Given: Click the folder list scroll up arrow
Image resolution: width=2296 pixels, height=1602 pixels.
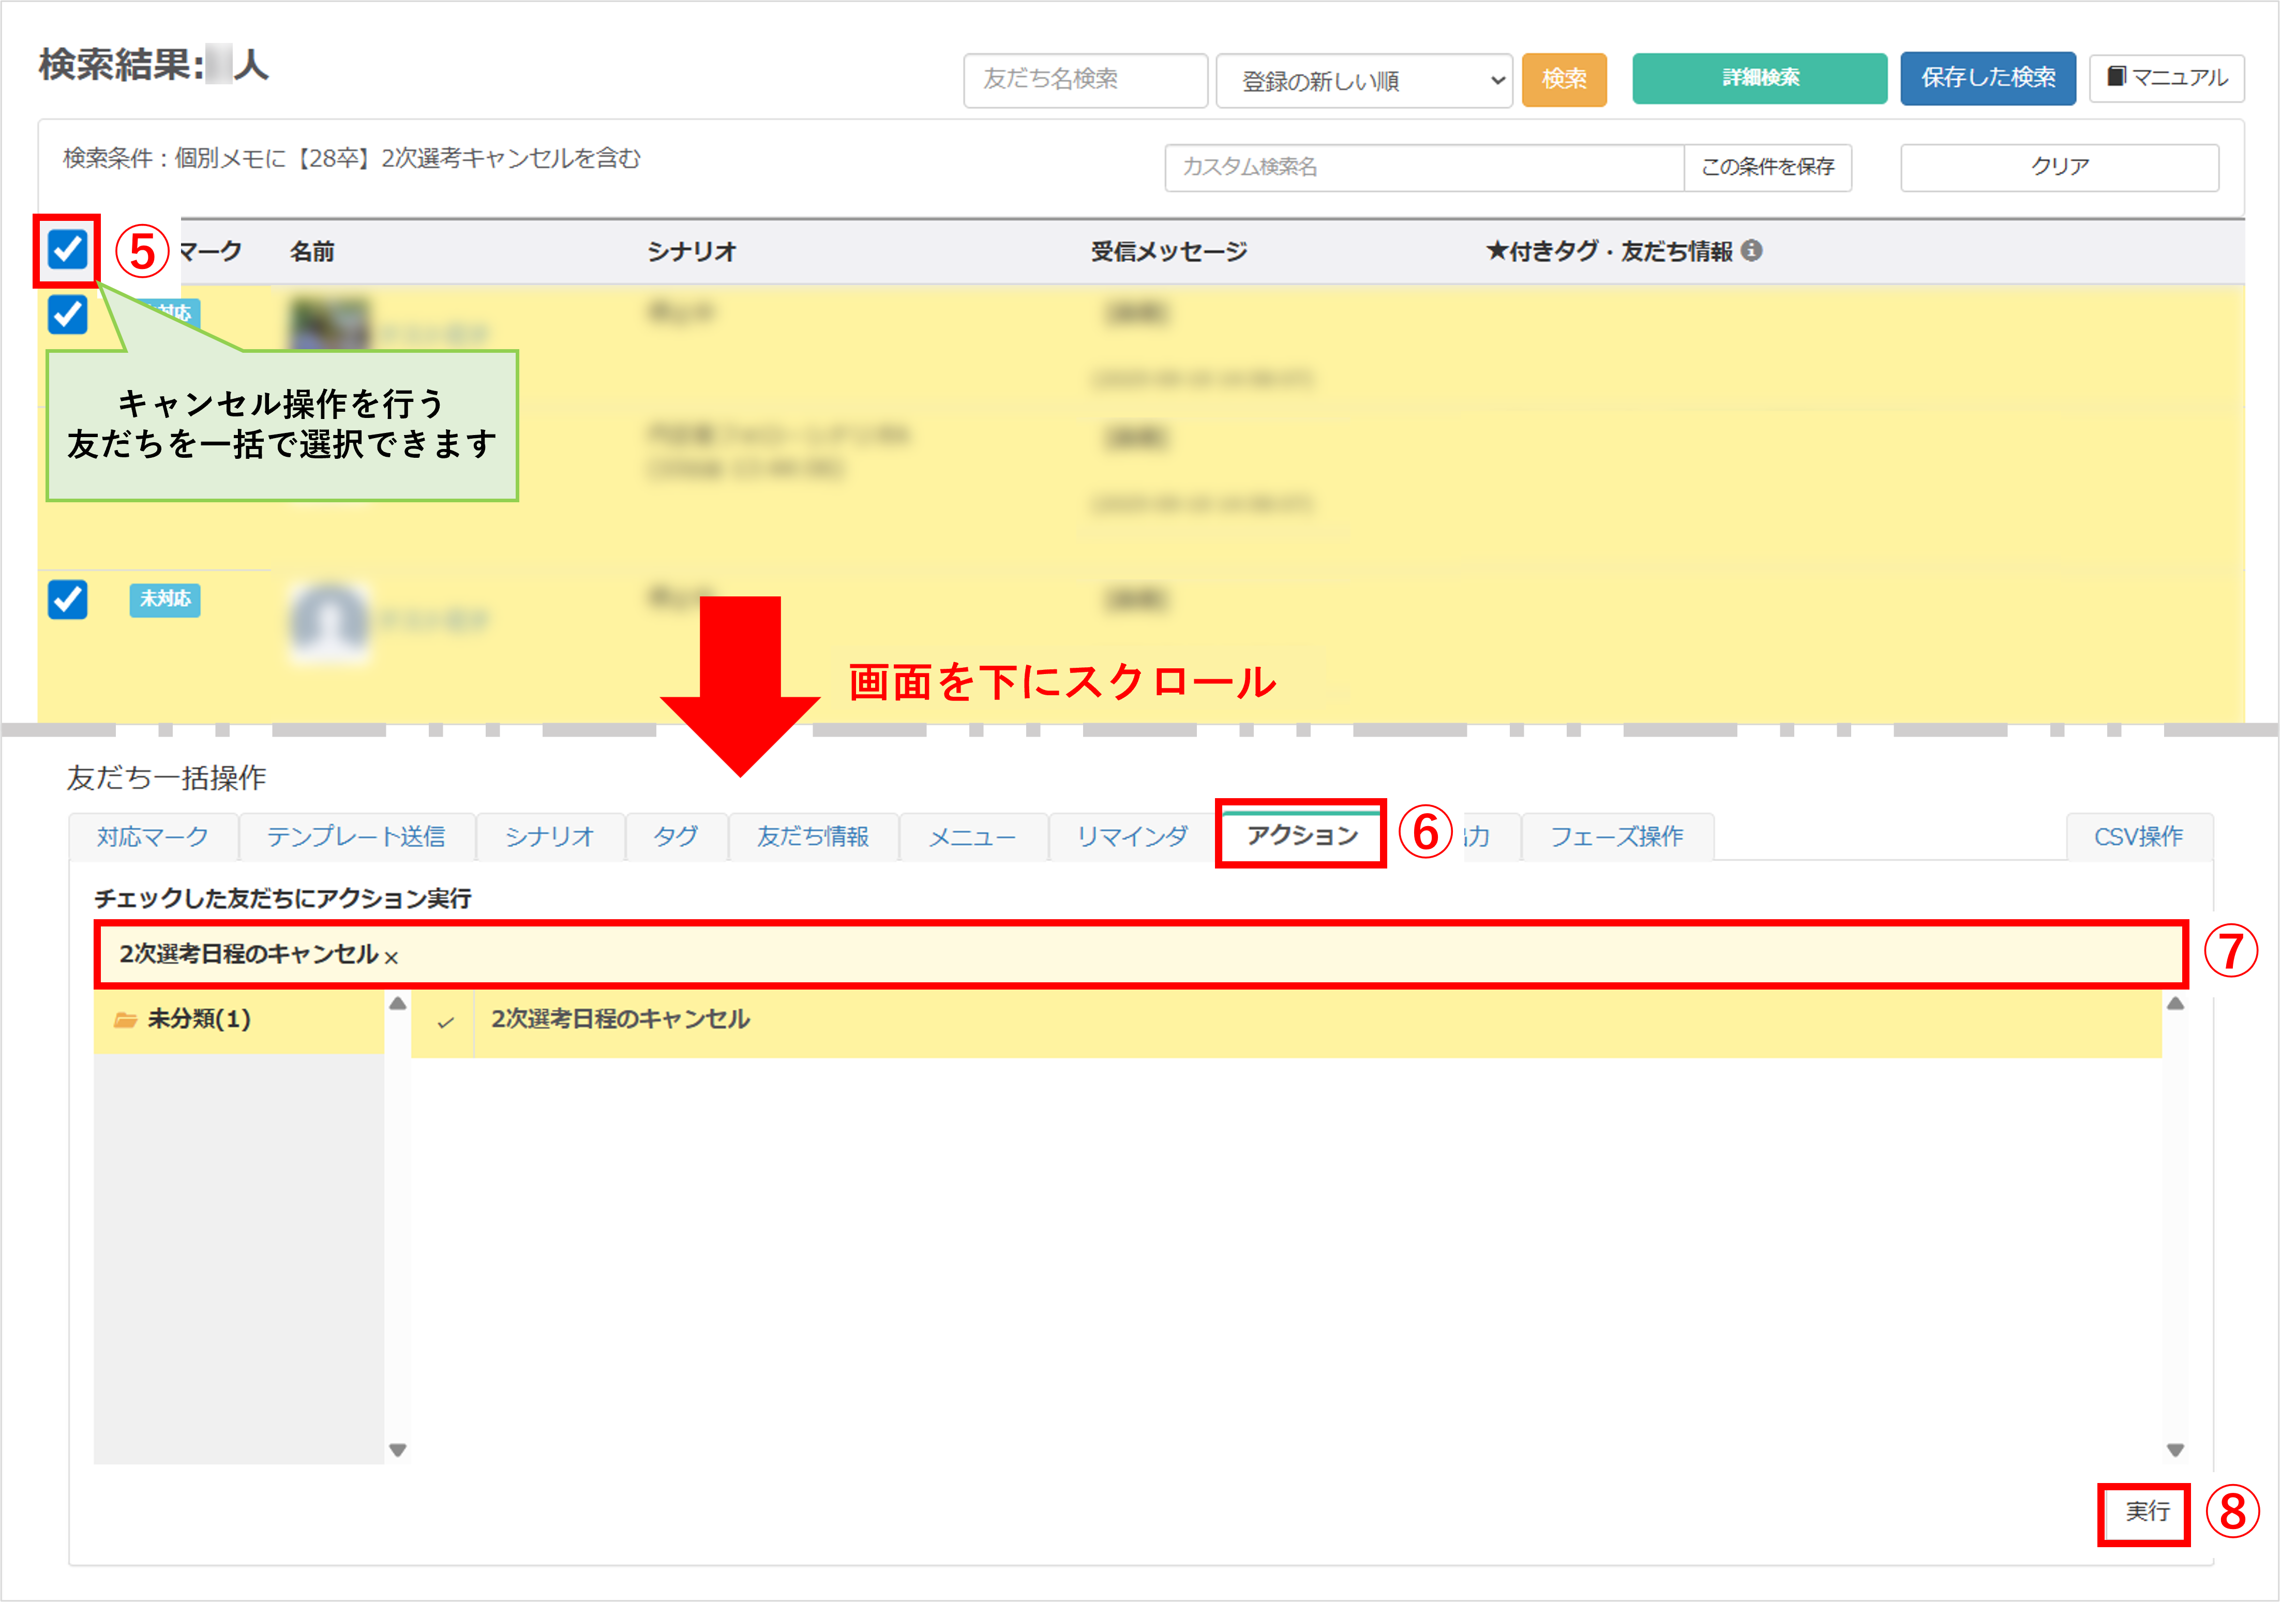Looking at the screenshot, I should (x=398, y=1003).
